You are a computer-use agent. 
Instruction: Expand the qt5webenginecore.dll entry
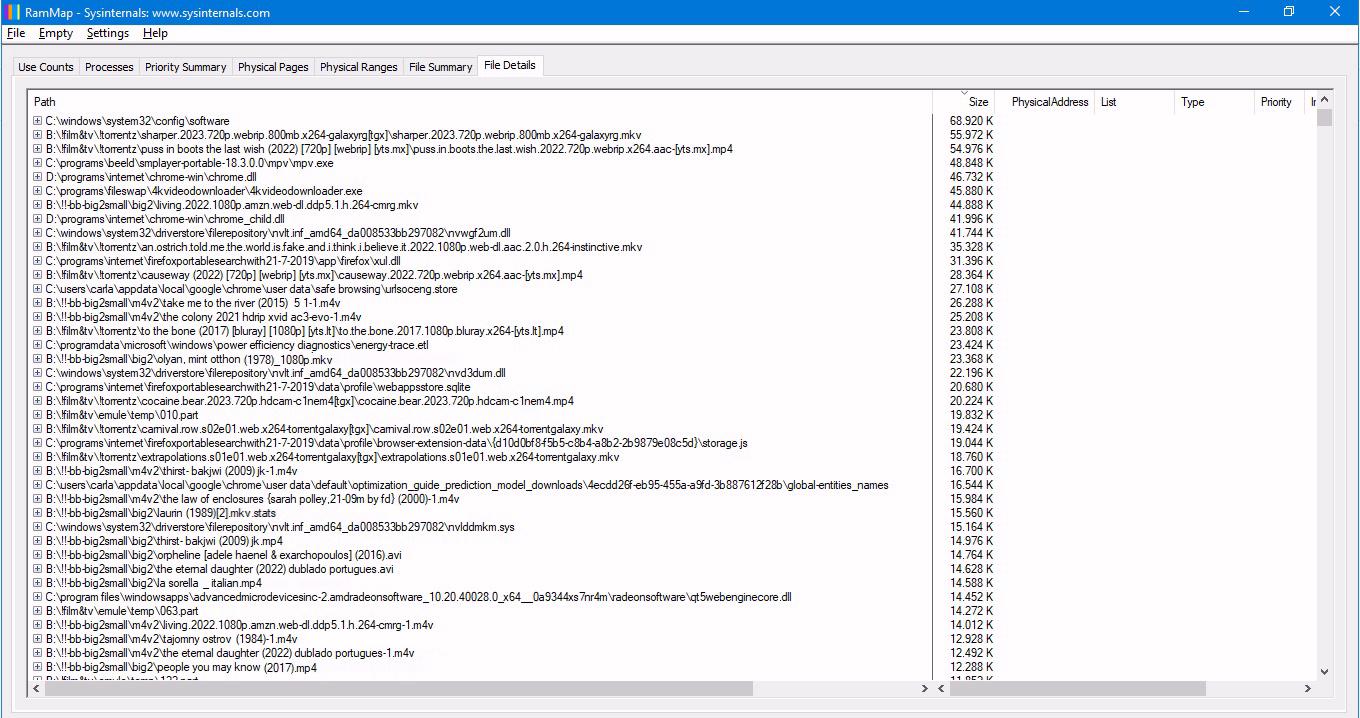pyautogui.click(x=38, y=597)
